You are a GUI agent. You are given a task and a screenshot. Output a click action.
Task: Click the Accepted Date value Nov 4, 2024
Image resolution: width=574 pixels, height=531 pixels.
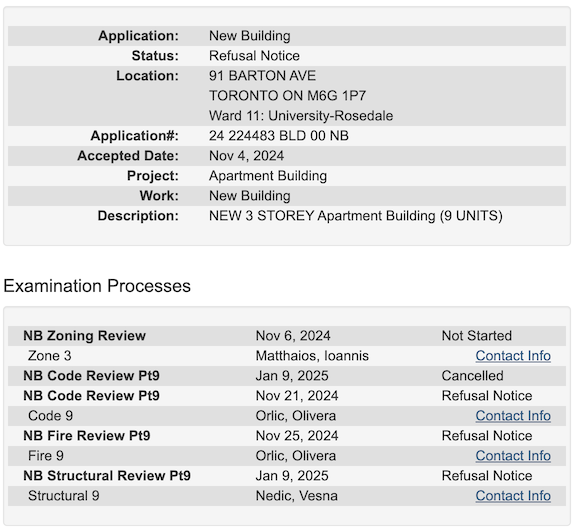(246, 156)
